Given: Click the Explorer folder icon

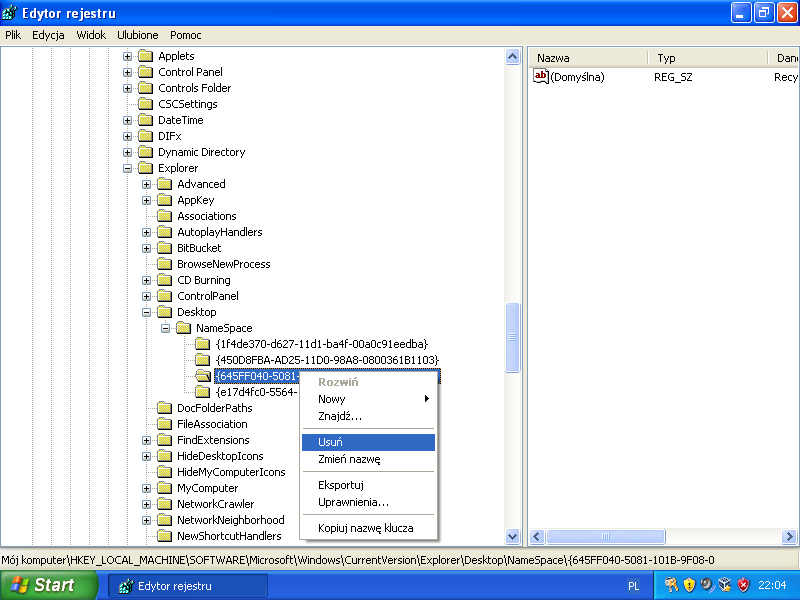Looking at the screenshot, I should (x=146, y=168).
